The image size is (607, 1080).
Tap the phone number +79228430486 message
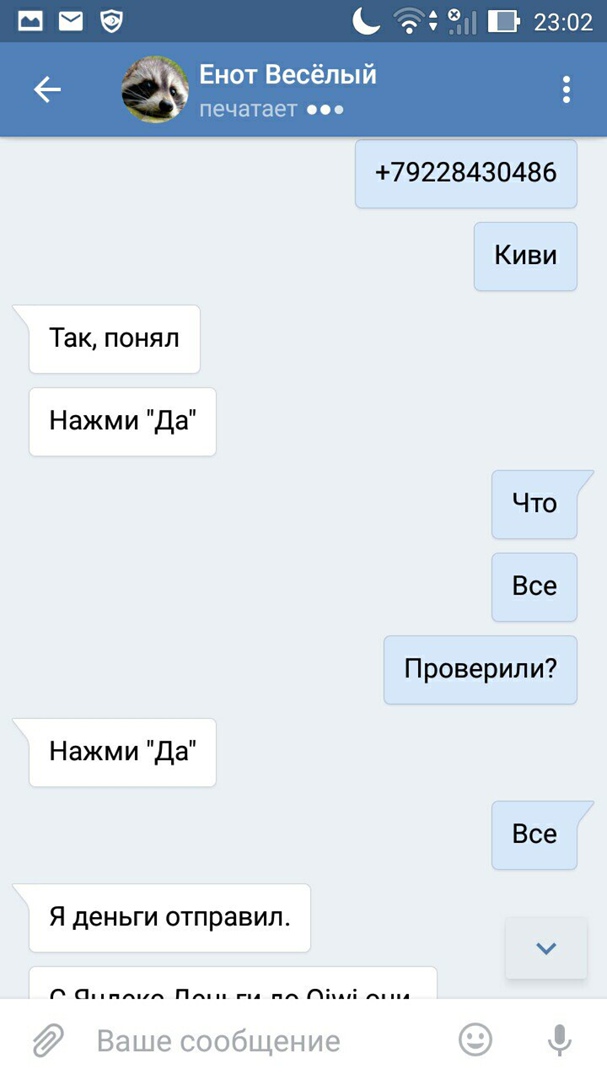[466, 173]
